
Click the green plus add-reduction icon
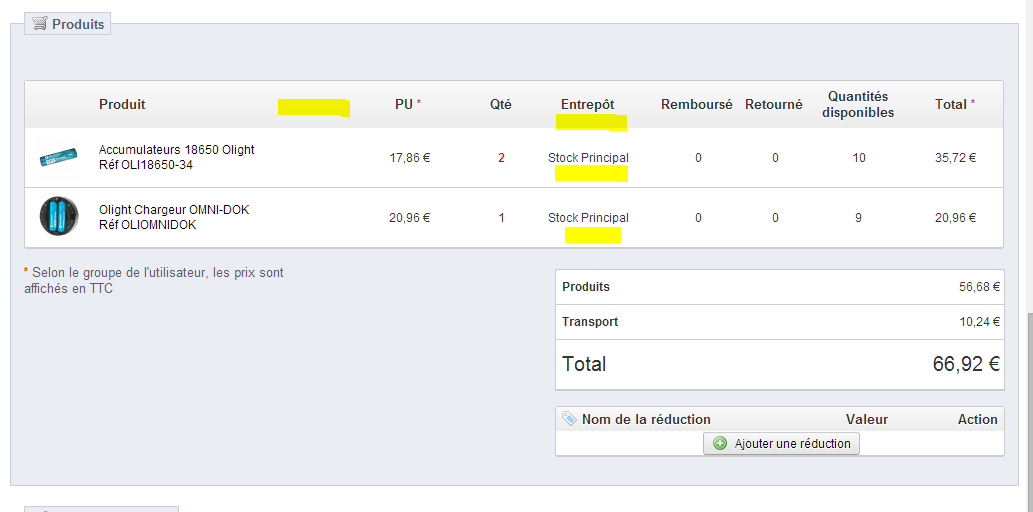coord(720,443)
